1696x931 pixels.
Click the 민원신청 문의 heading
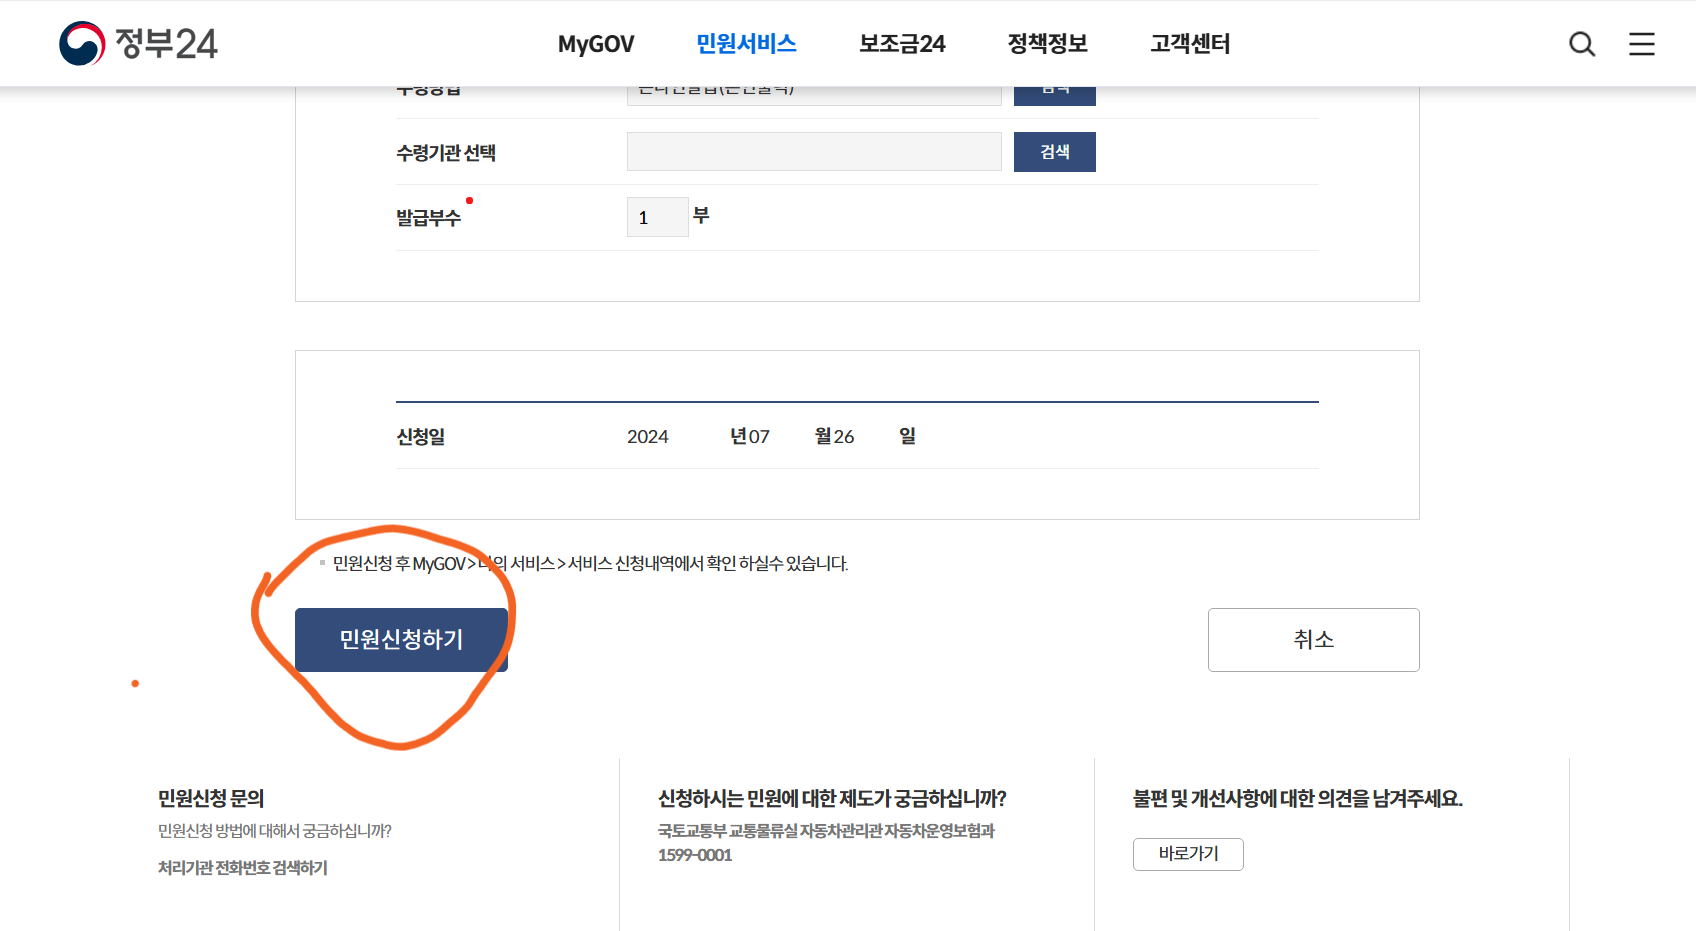(211, 799)
